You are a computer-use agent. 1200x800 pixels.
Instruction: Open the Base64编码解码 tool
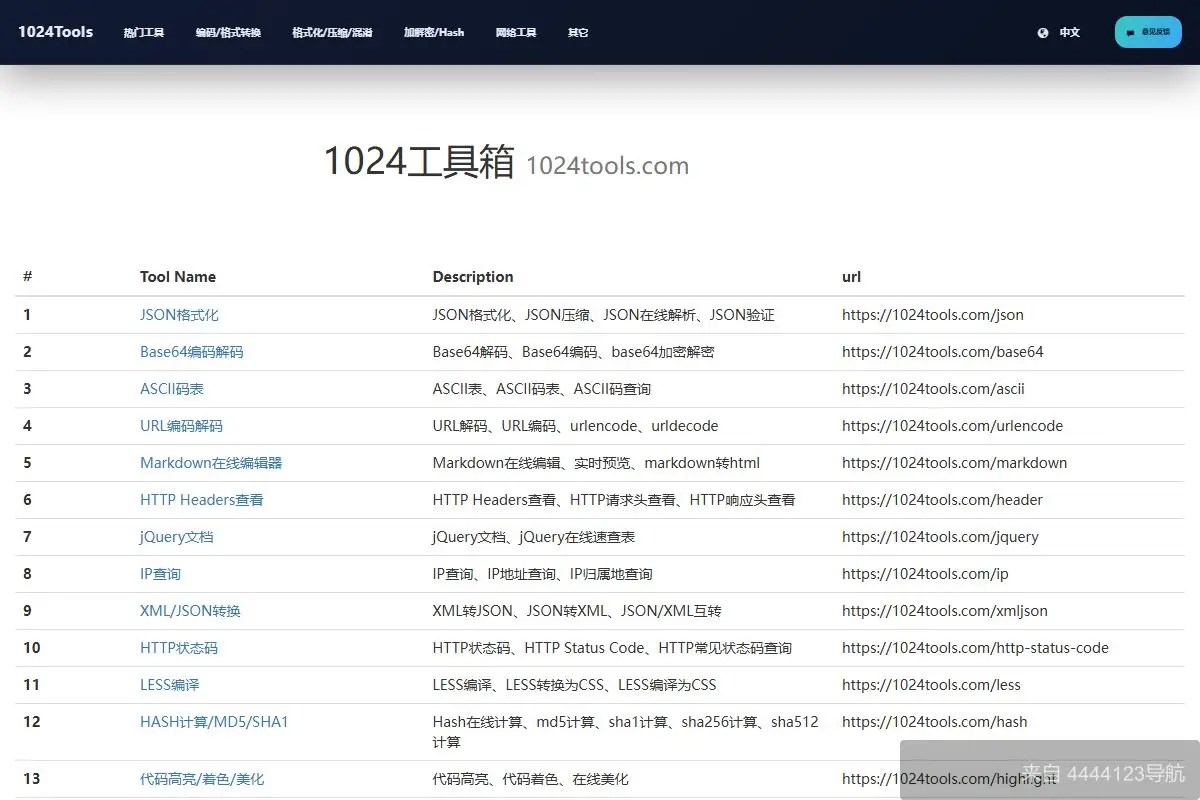click(x=191, y=351)
